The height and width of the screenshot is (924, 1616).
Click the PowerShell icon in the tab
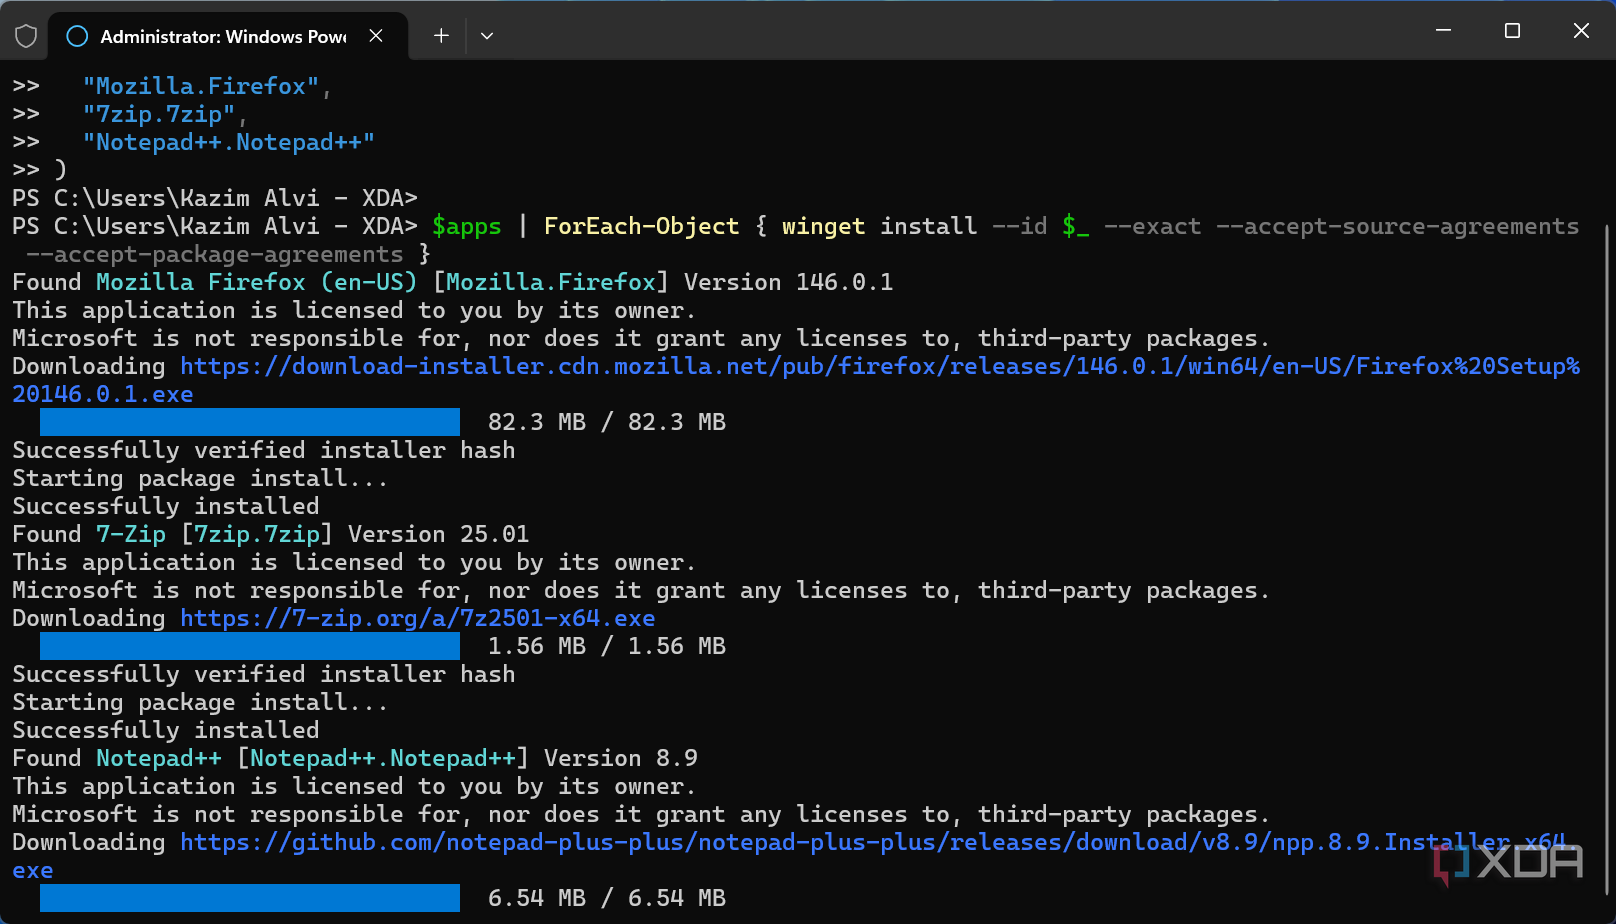[x=77, y=36]
